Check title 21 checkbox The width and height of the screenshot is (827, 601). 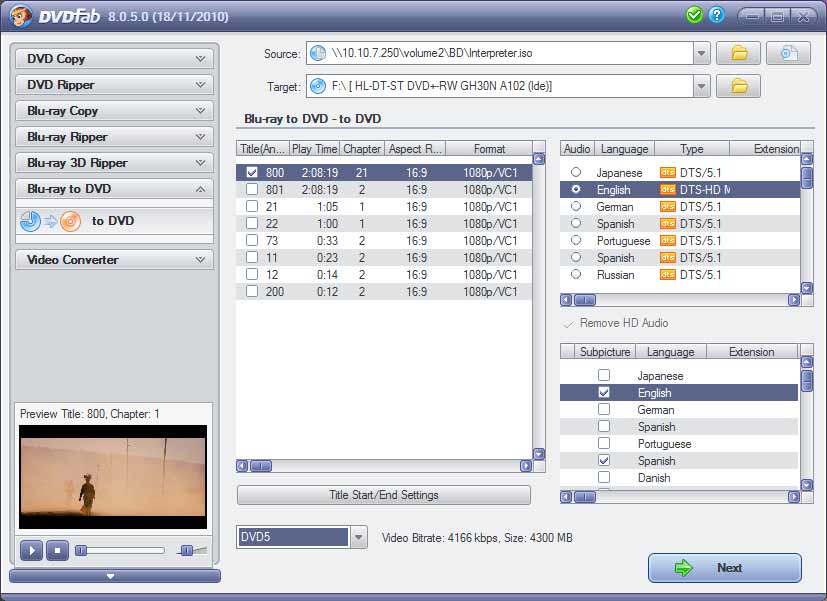point(252,206)
